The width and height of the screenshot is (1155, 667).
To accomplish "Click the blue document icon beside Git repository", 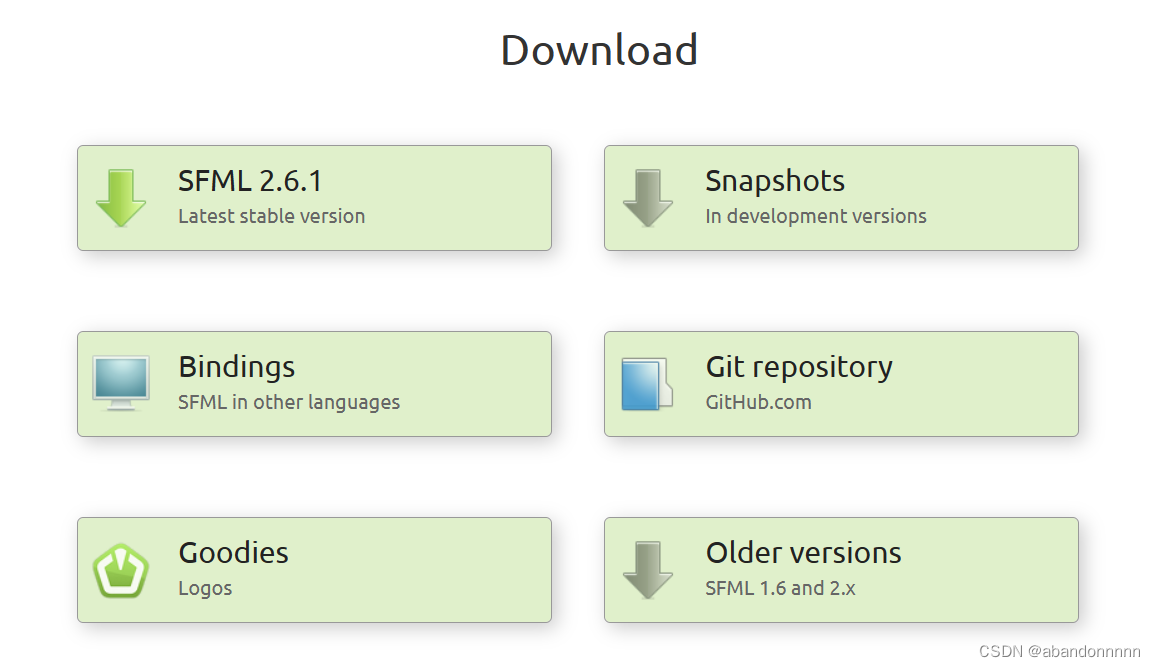I will 647,384.
